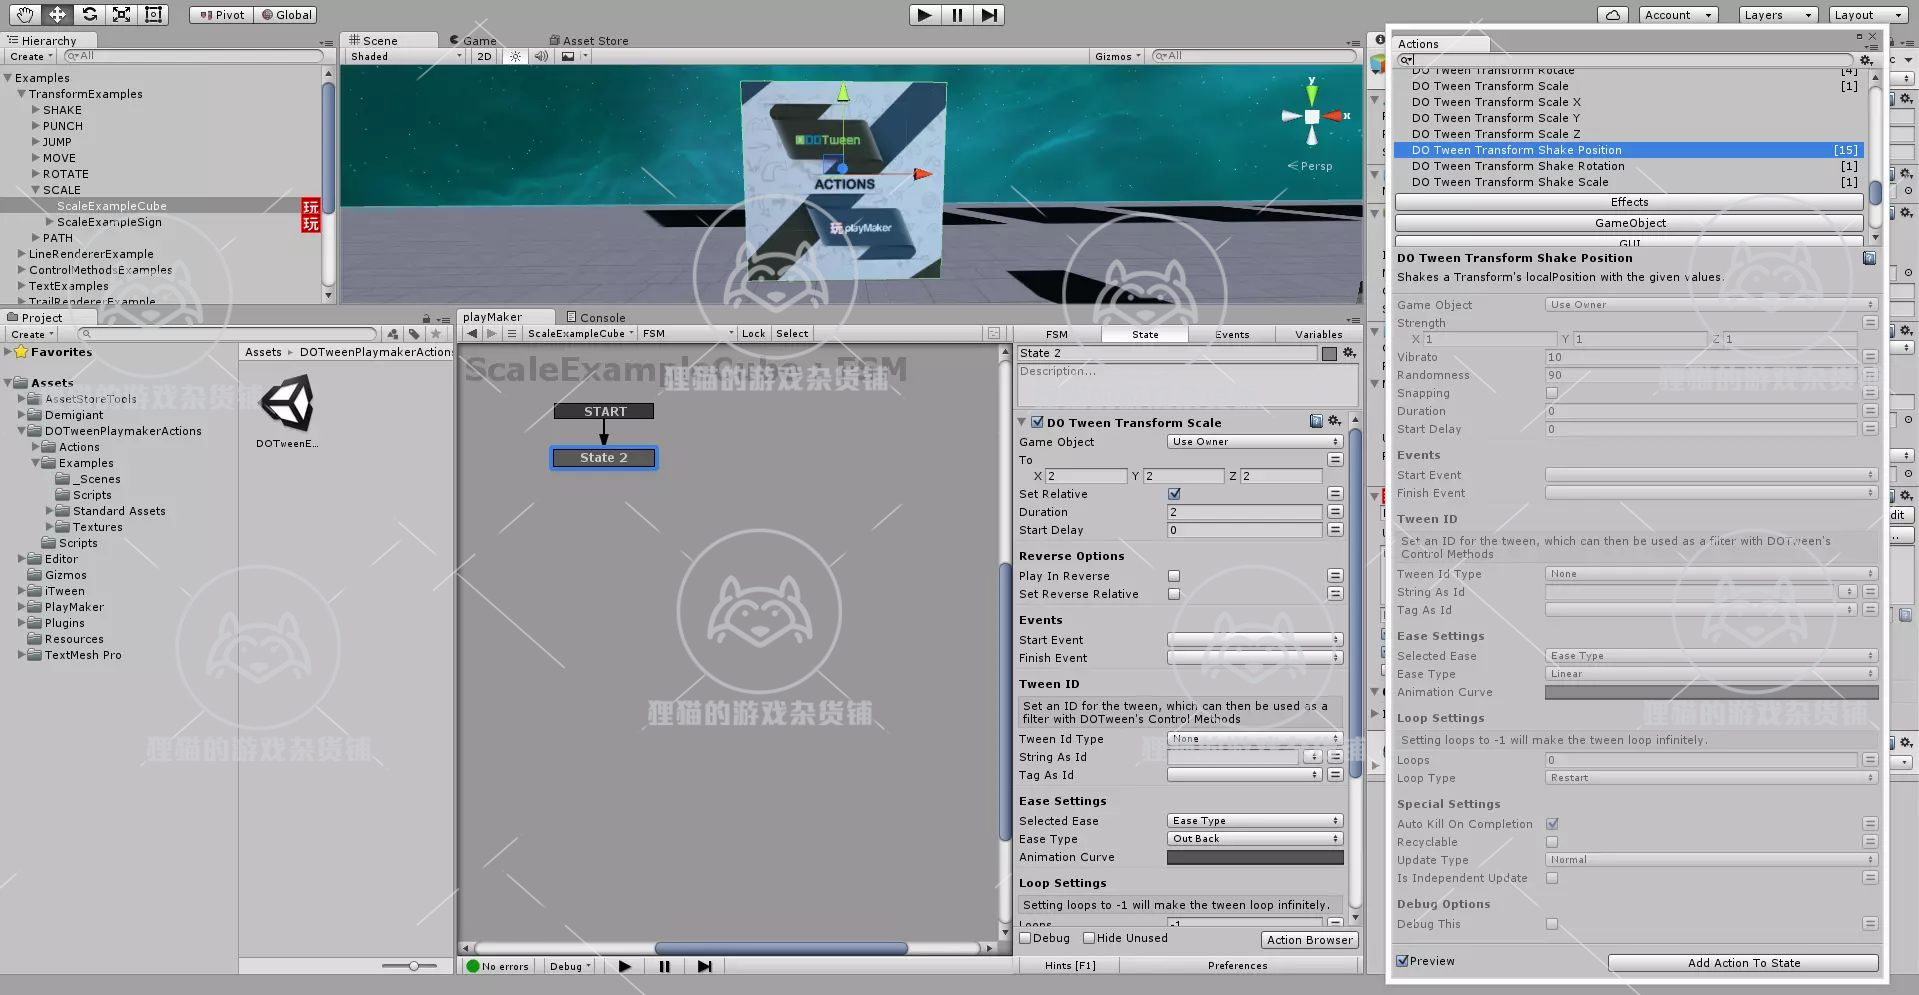1919x995 pixels.
Task: Uncheck the Set Relative checkbox
Action: click(1174, 494)
